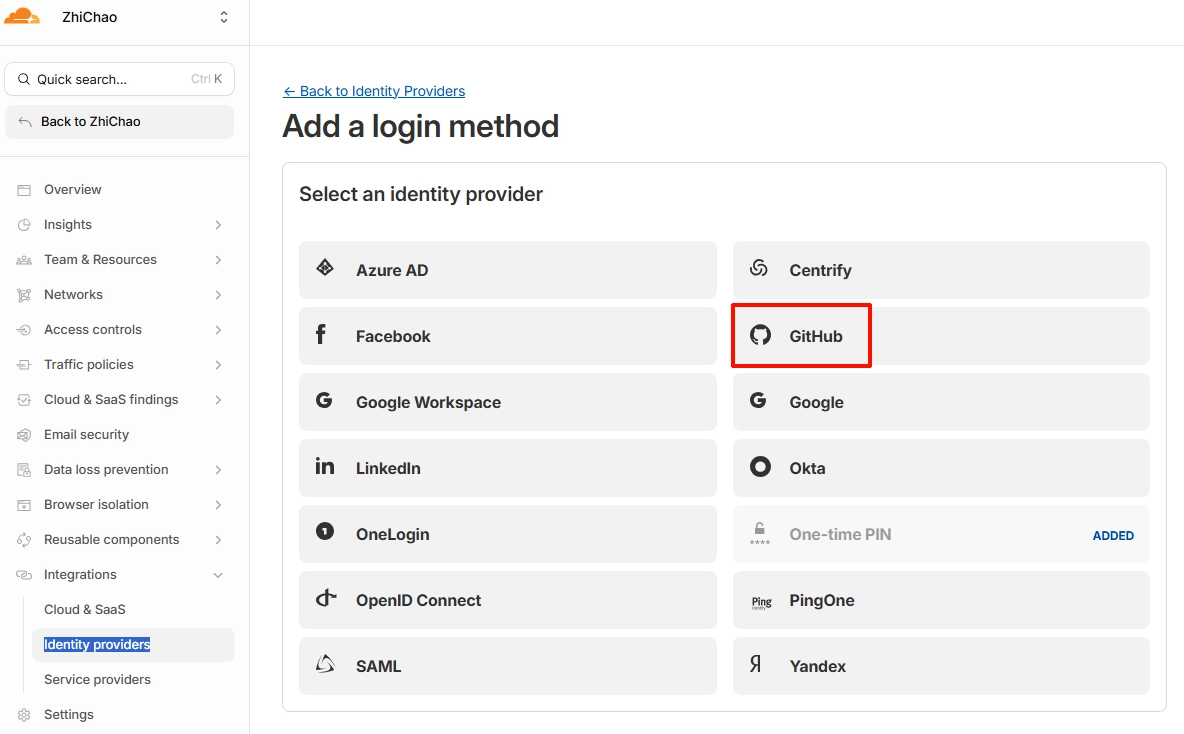1184x734 pixels.
Task: Click the Back to ZhiChao button
Action: [x=119, y=122]
